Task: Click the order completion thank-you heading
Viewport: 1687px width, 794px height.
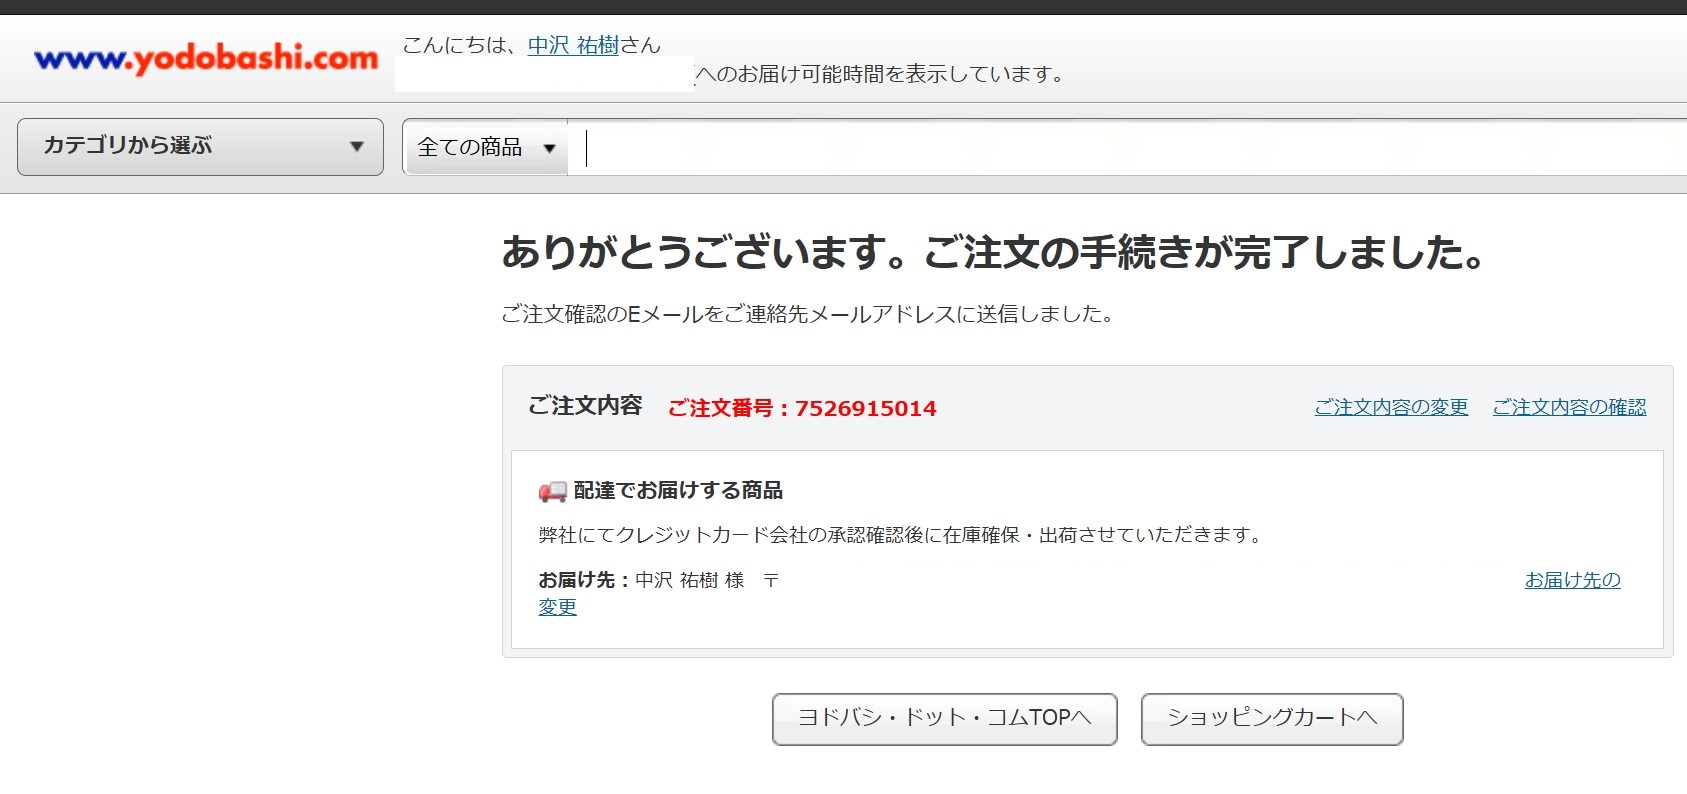Action: click(x=992, y=252)
